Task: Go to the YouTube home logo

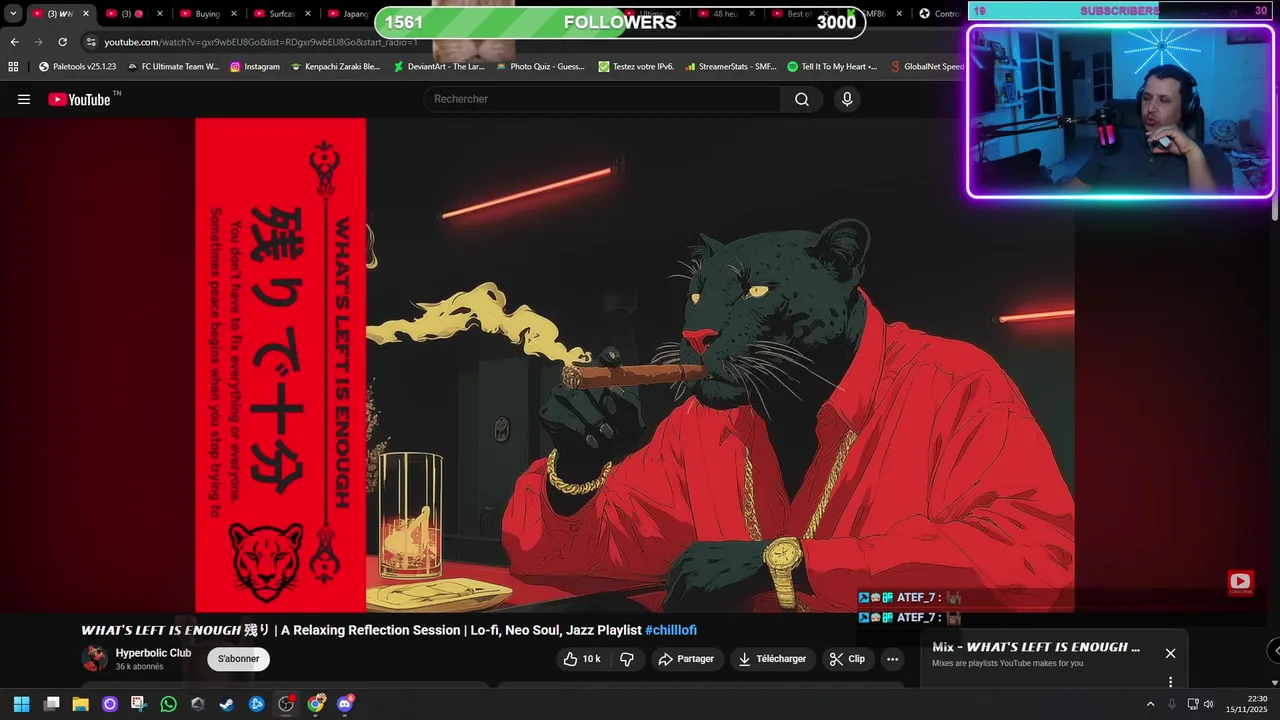Action: coord(79,99)
